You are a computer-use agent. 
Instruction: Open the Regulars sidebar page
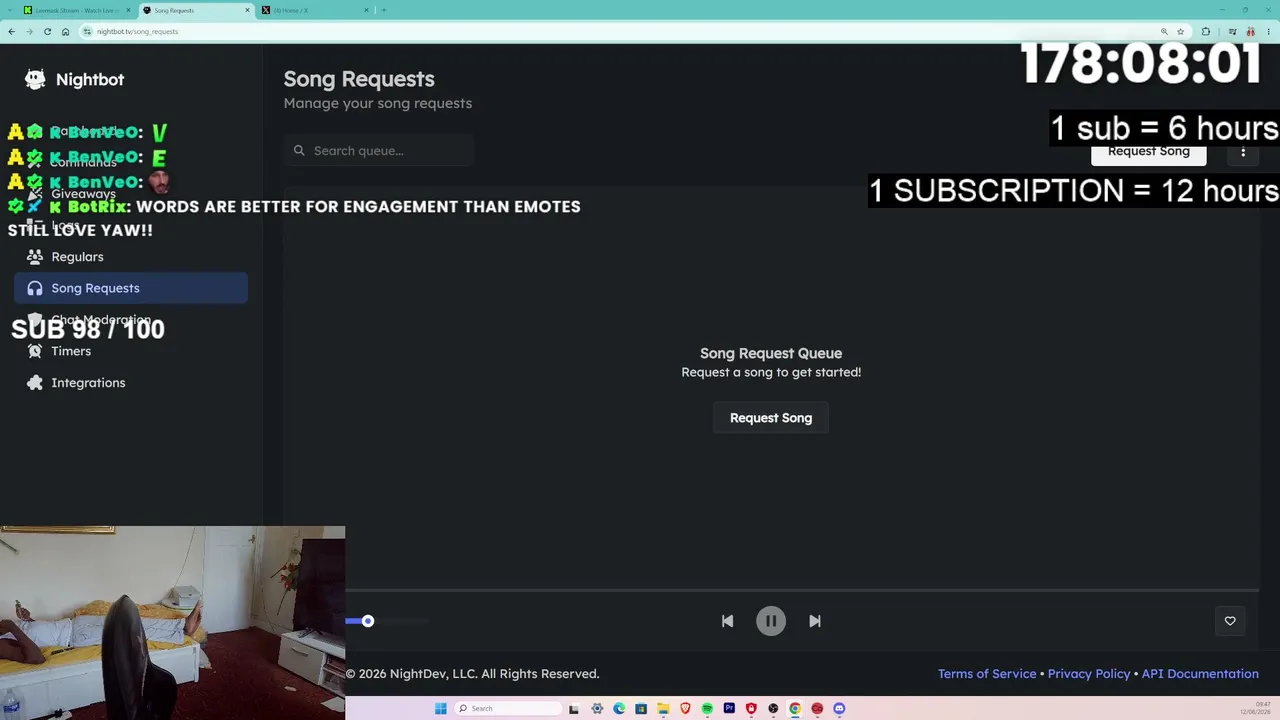coord(131,257)
